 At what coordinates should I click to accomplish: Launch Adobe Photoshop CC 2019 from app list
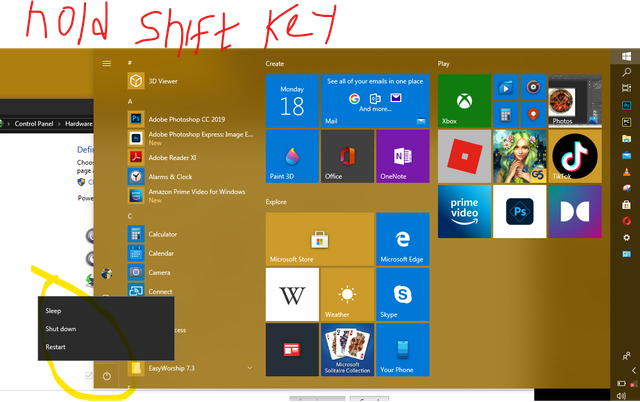click(x=191, y=119)
